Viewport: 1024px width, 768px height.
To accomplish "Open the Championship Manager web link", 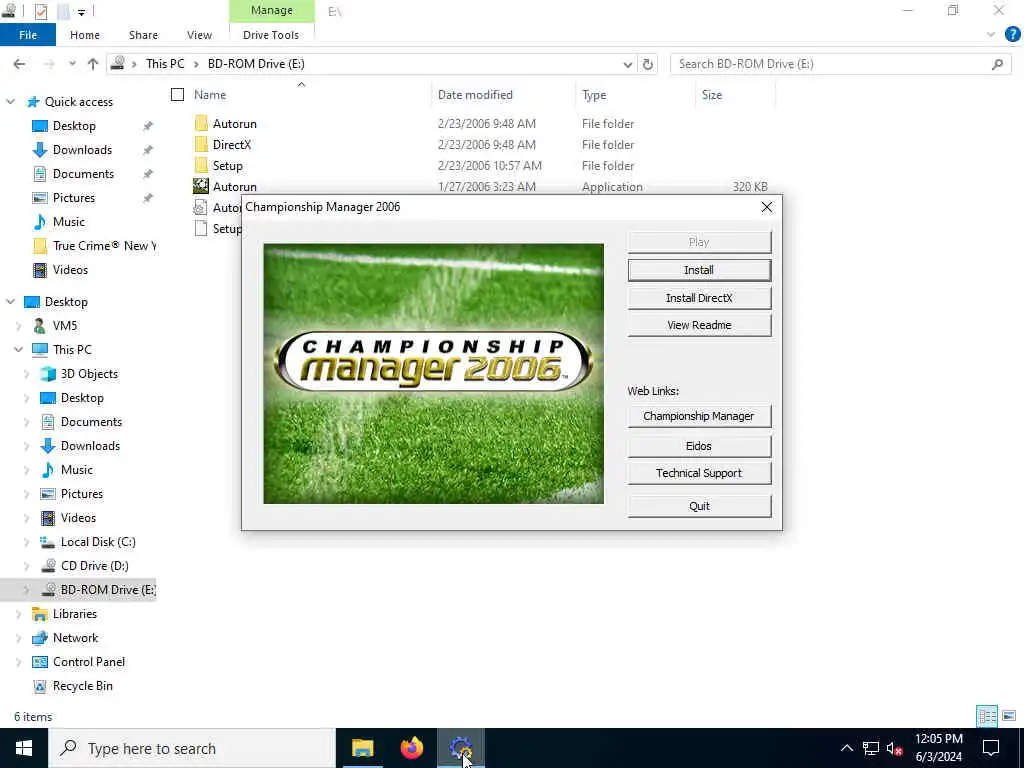I will coord(699,416).
